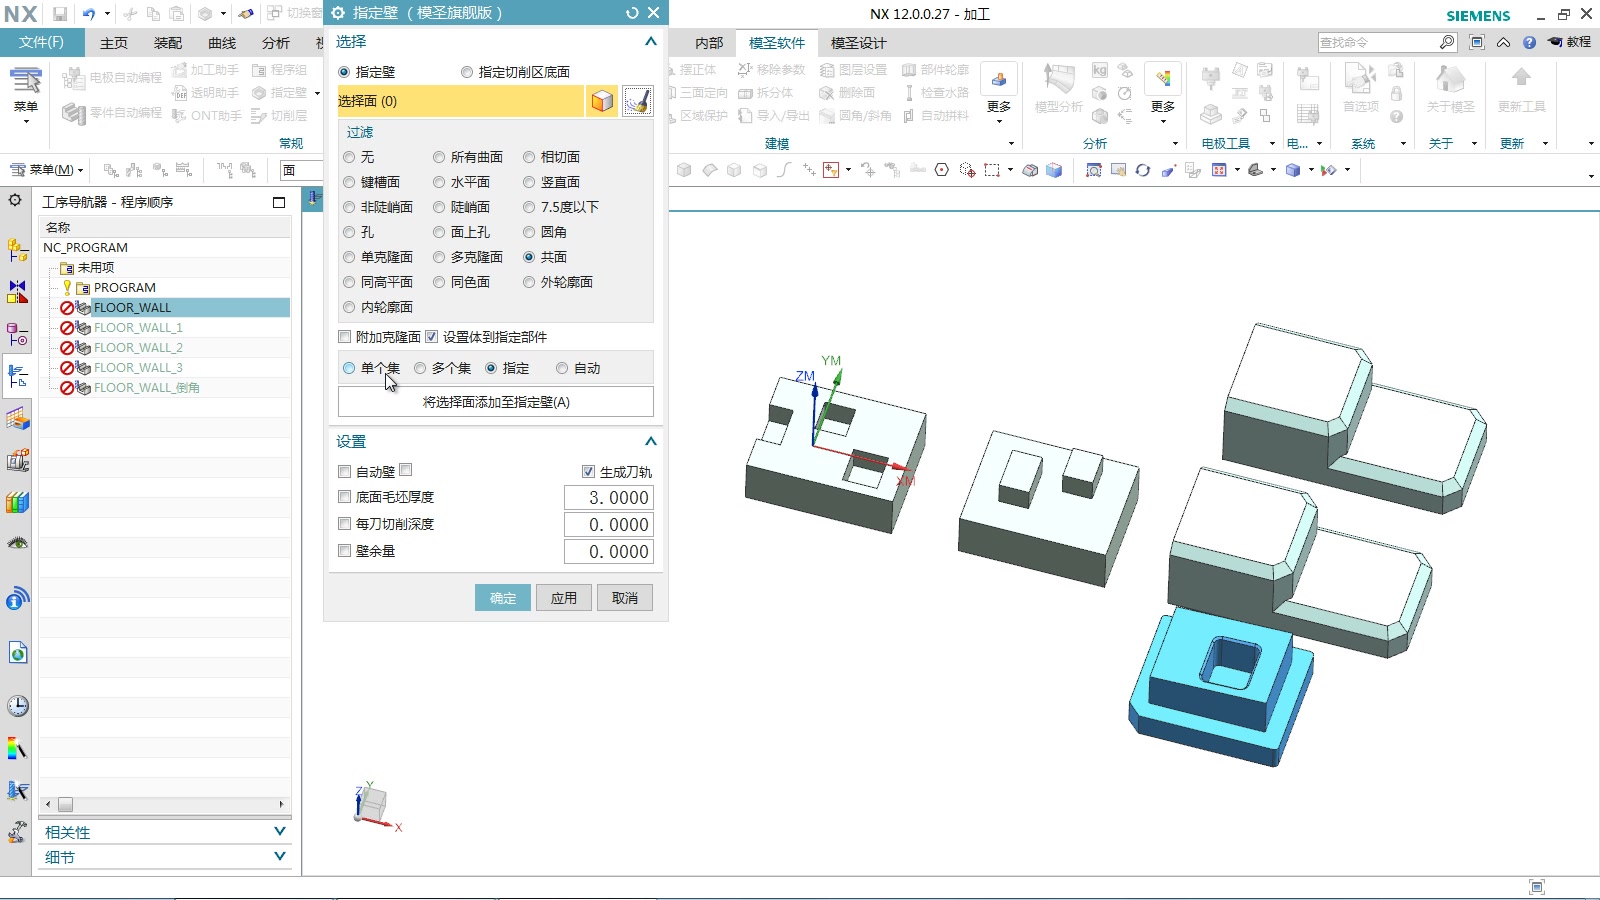Select the 指定切削区底面 radio button

467,72
